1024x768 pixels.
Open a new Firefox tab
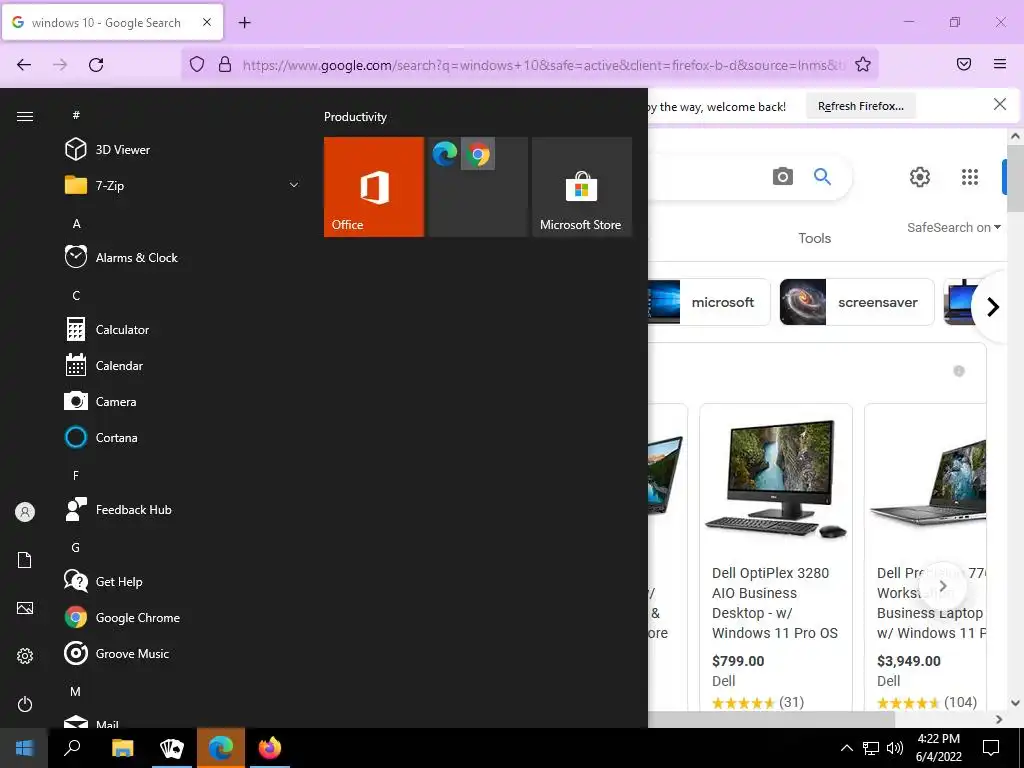pyautogui.click(x=244, y=23)
